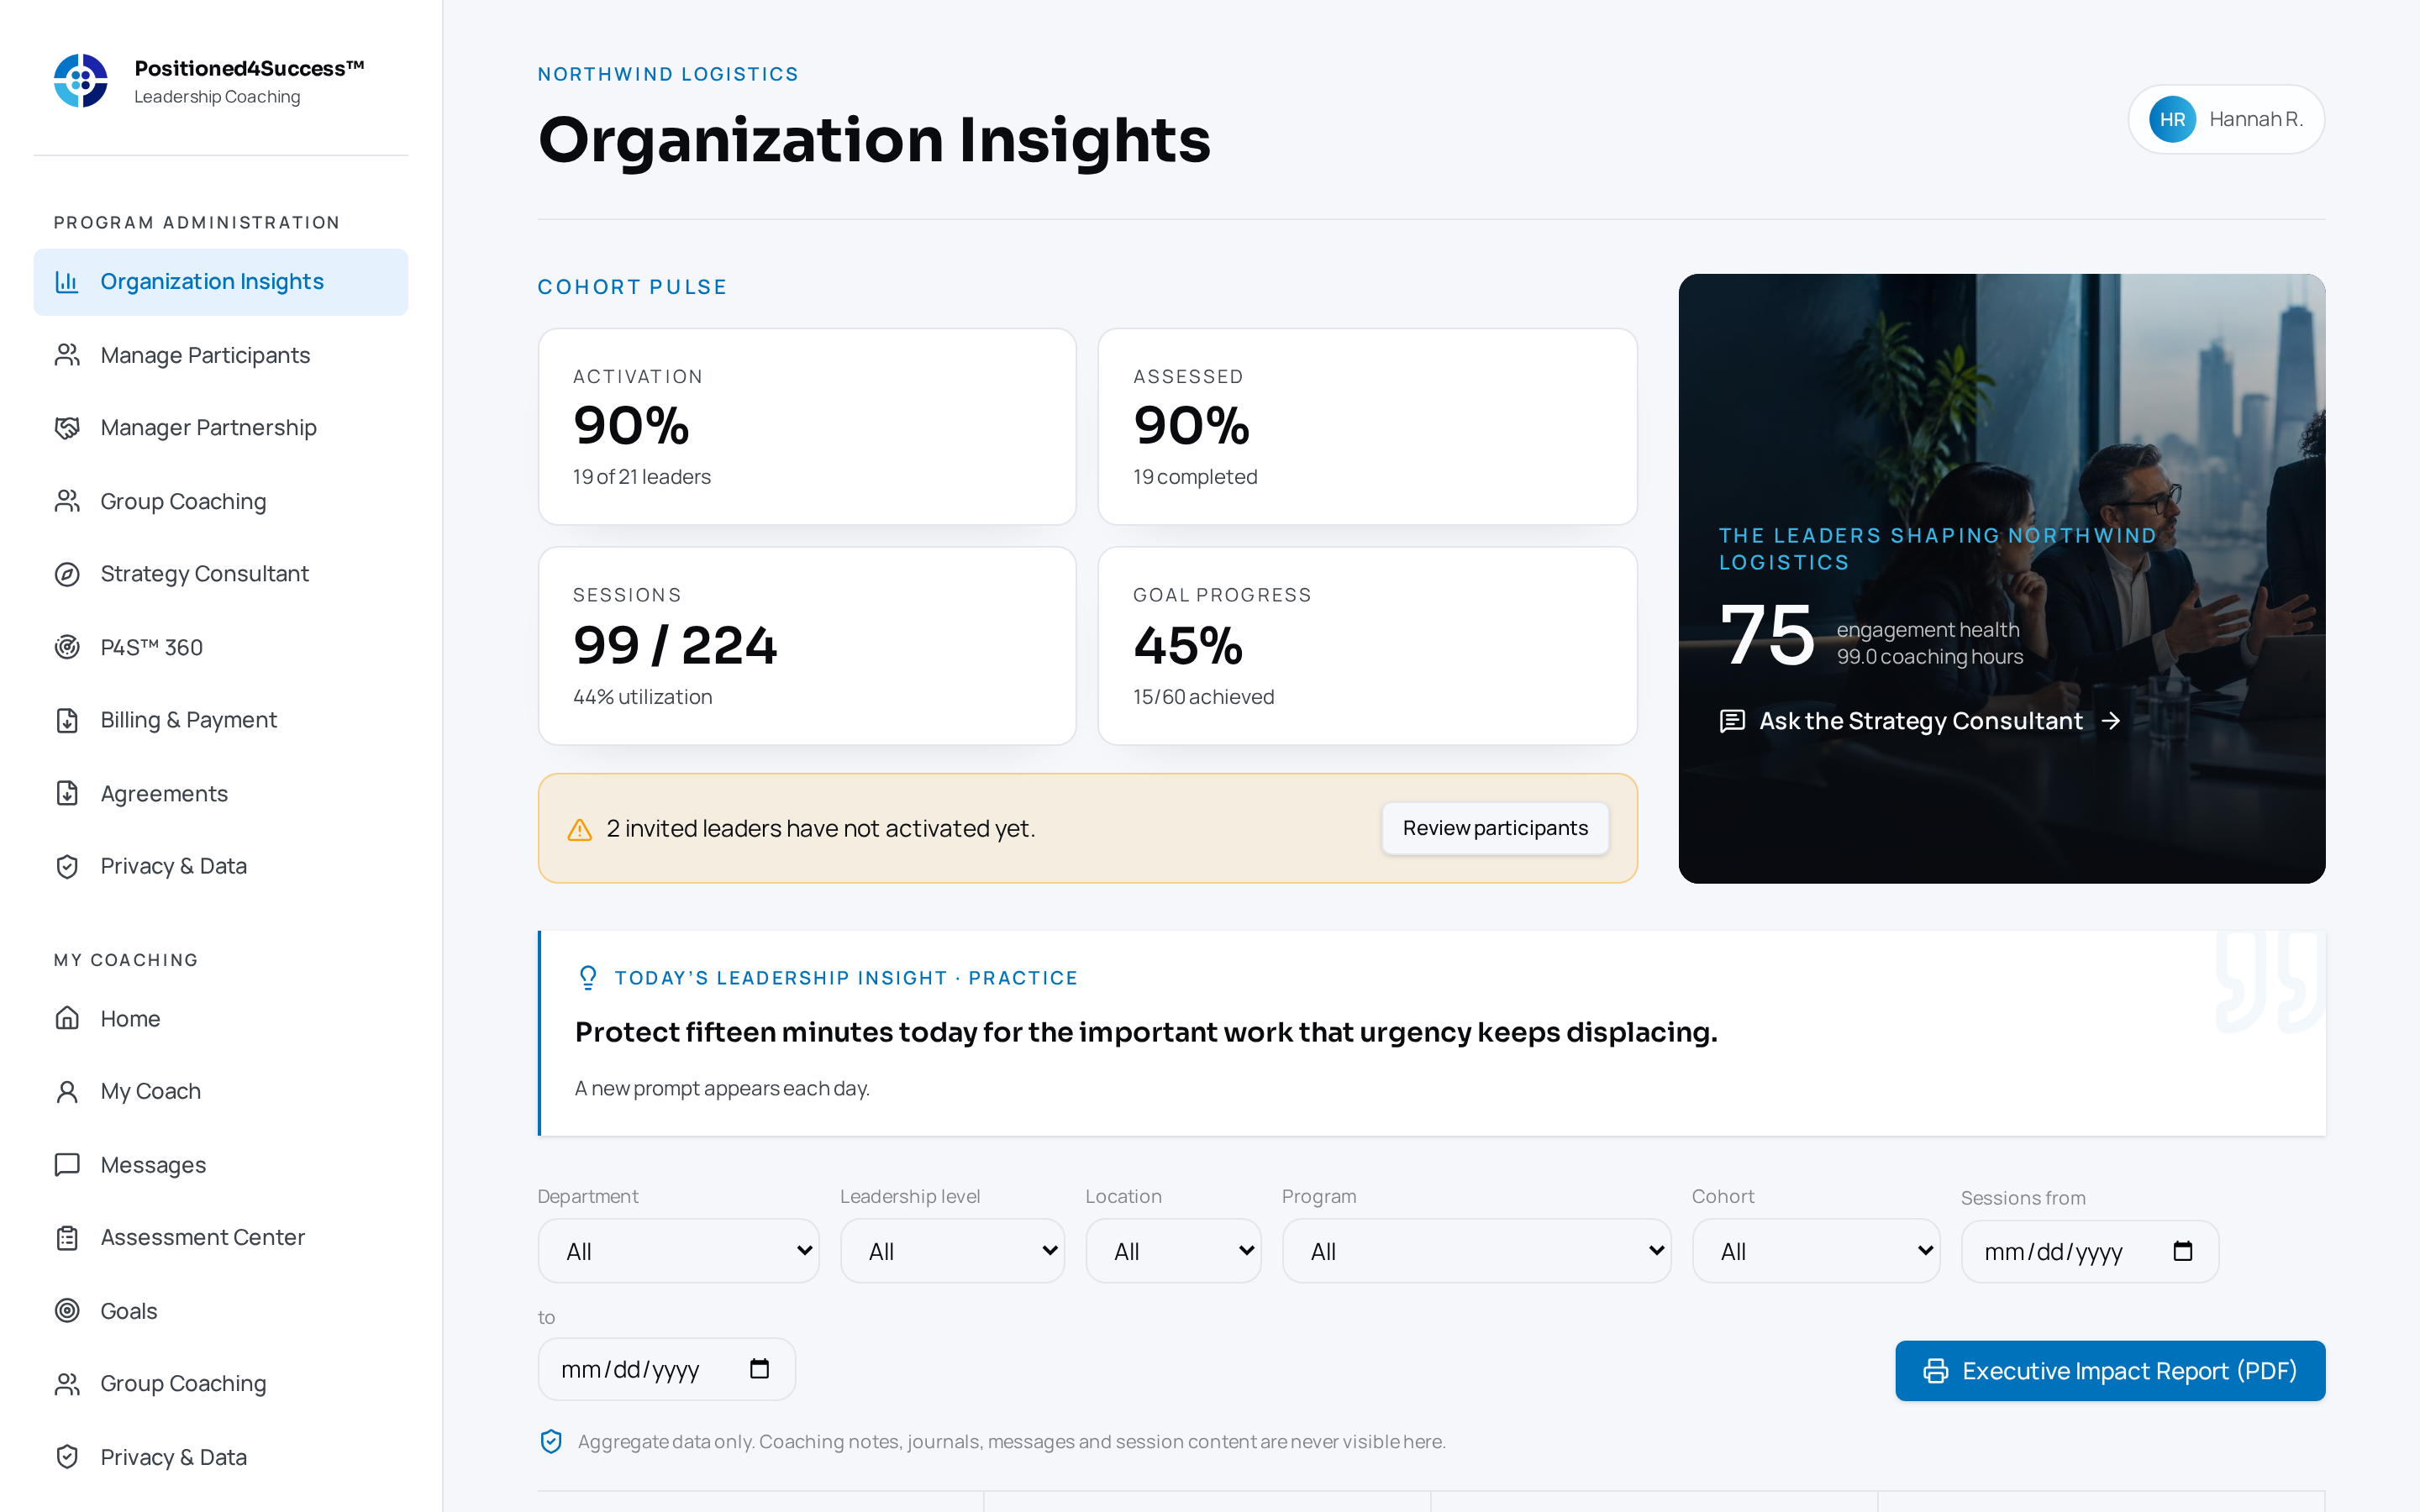The image size is (2420, 1512).
Task: Click the '15/60 achieved' text
Action: point(1203,697)
